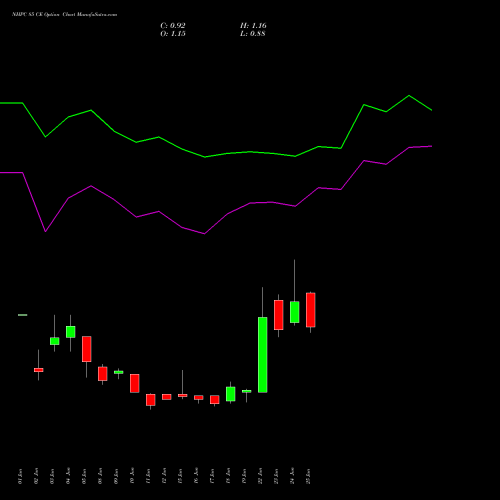Select the high value H: 1.16
500x500 pixels.
pyautogui.click(x=253, y=26)
